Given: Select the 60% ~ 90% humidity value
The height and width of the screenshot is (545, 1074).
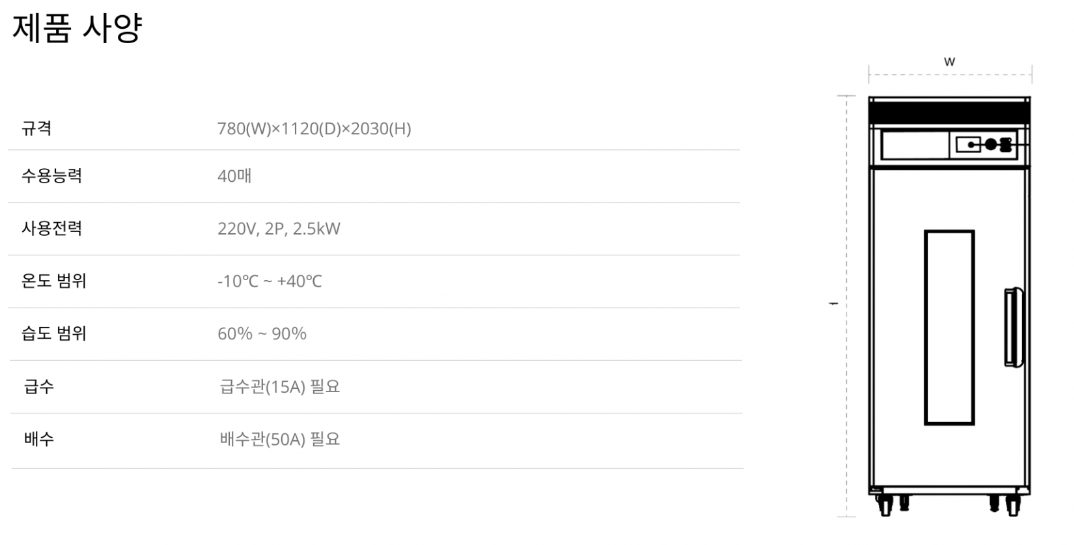Looking at the screenshot, I should (262, 333).
